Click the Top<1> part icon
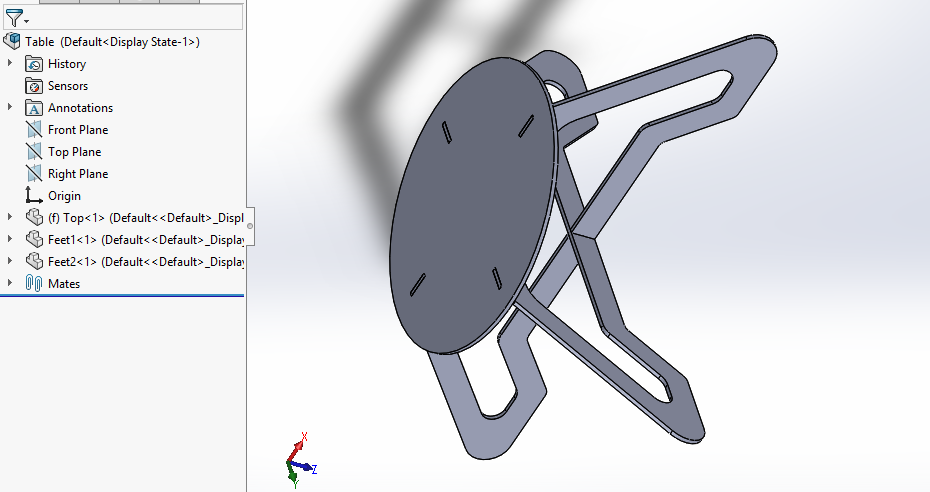Viewport: 930px width, 492px height. (x=34, y=217)
